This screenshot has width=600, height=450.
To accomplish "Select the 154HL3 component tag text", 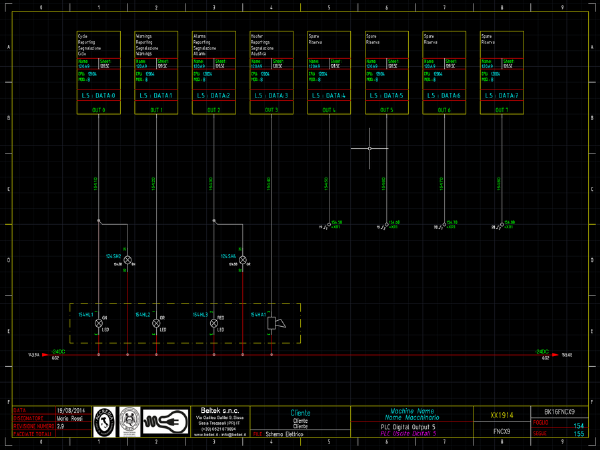I will point(200,315).
